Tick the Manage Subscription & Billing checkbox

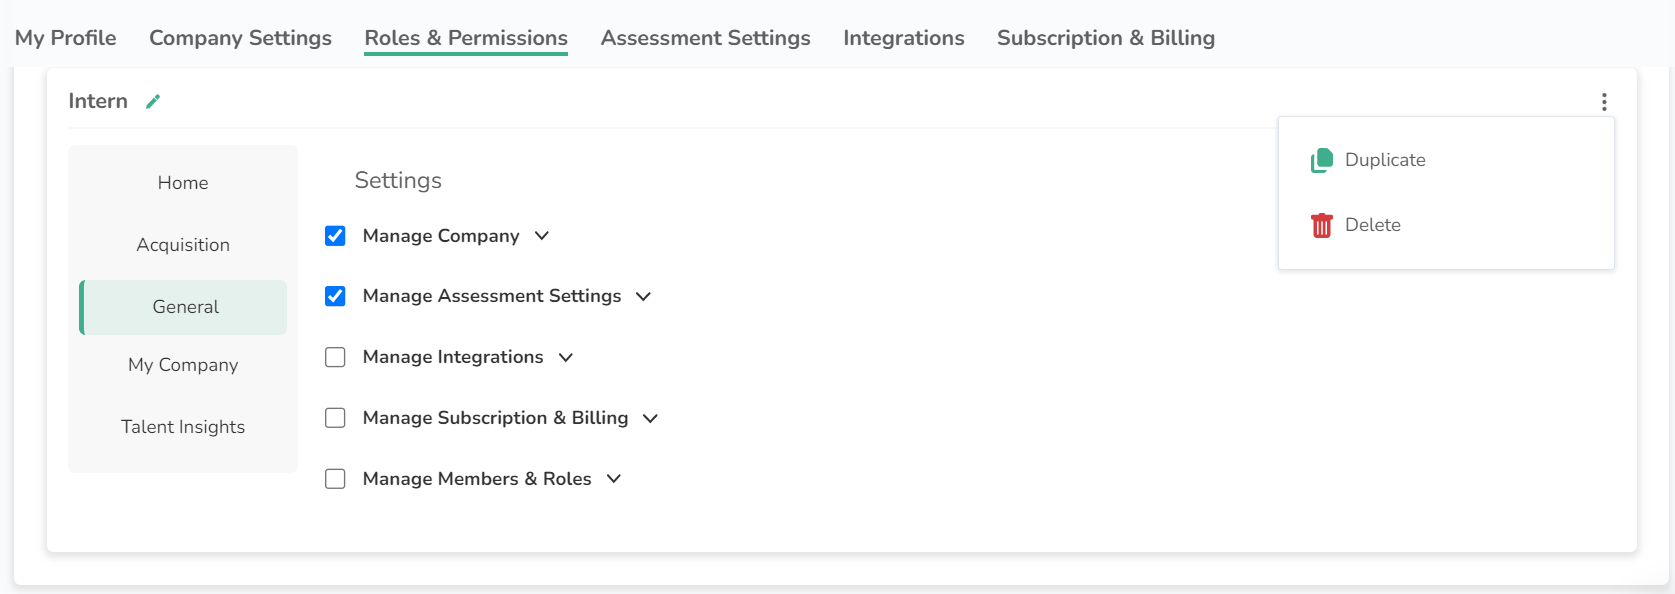(x=335, y=418)
